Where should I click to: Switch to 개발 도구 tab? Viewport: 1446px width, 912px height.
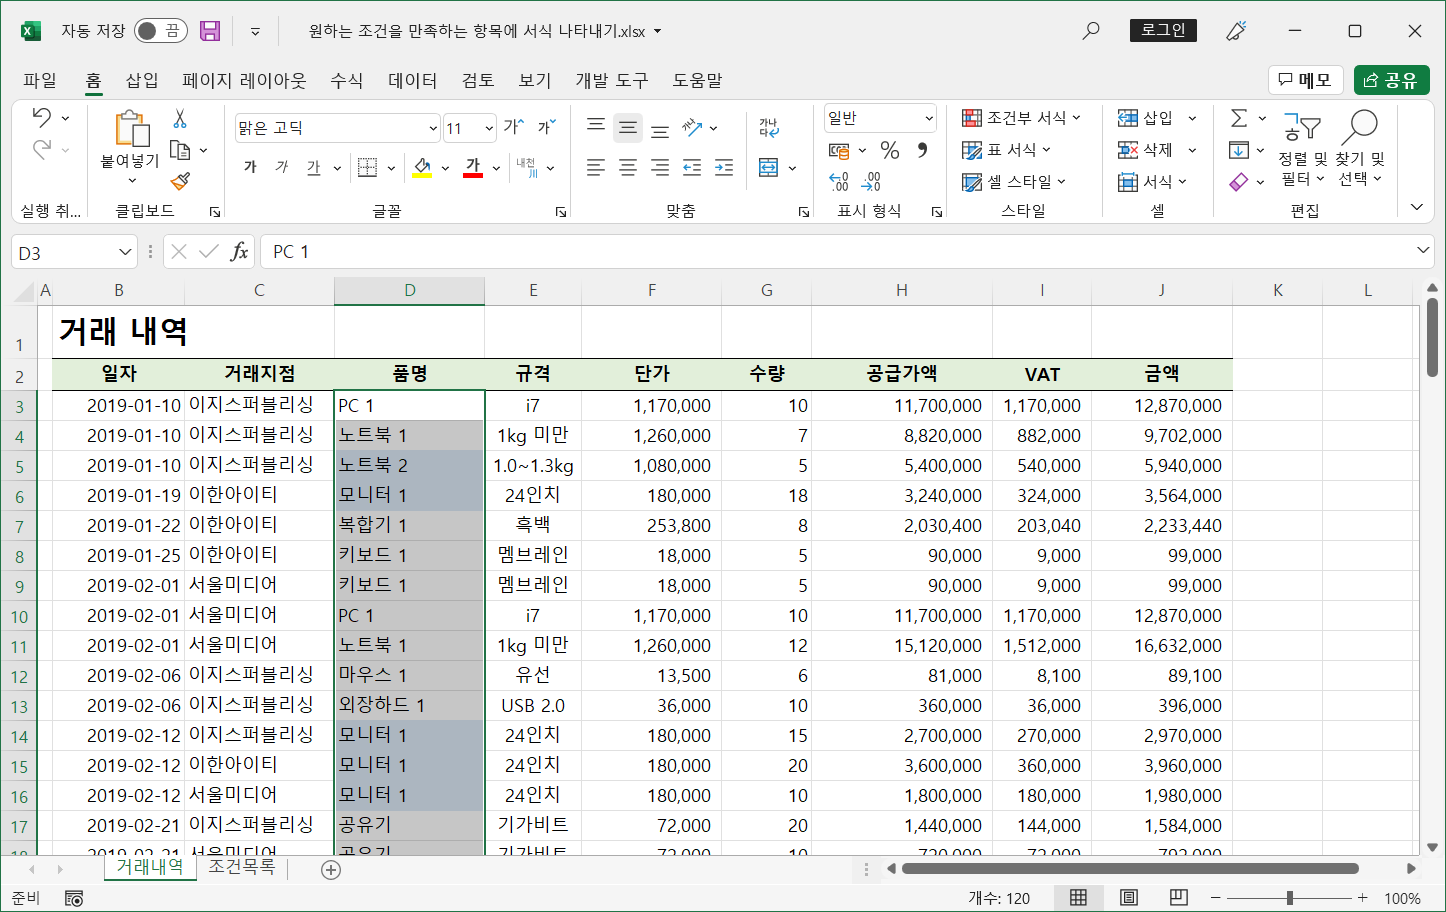coord(612,80)
